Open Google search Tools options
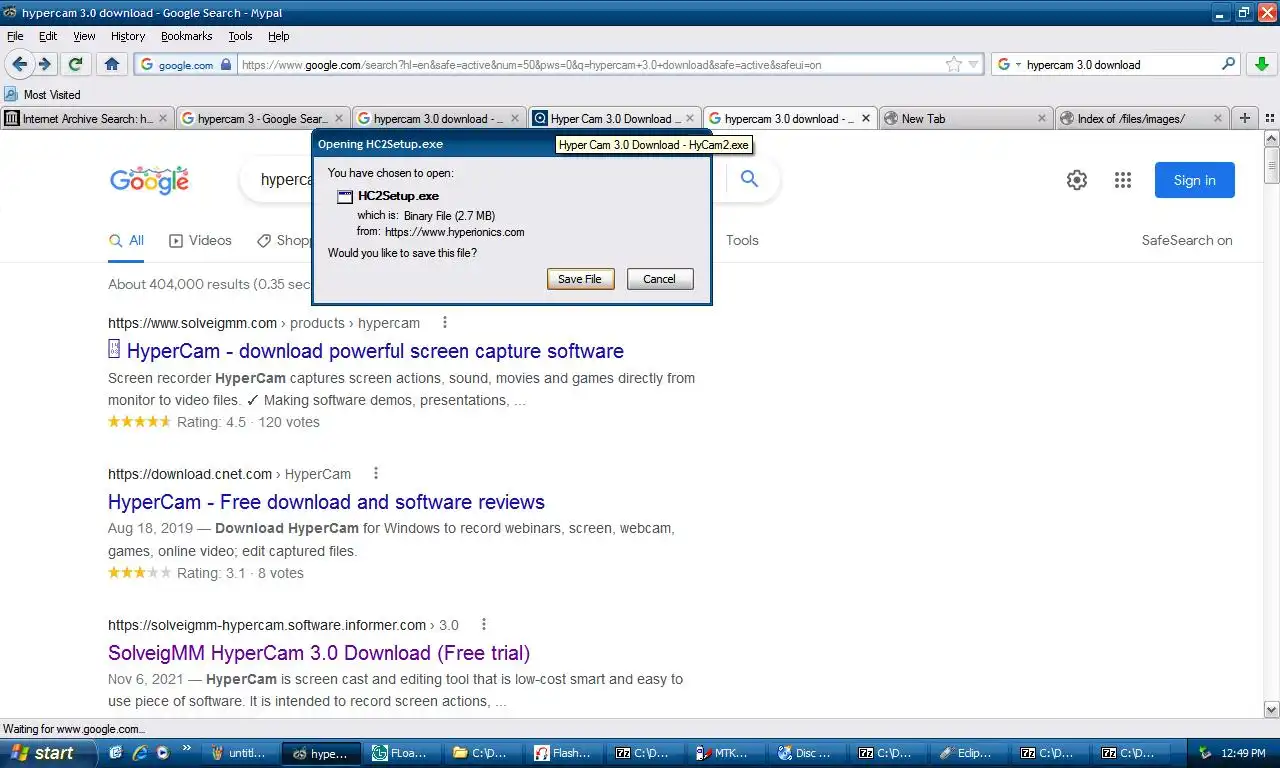Screen dimensions: 1280x768 (742, 241)
